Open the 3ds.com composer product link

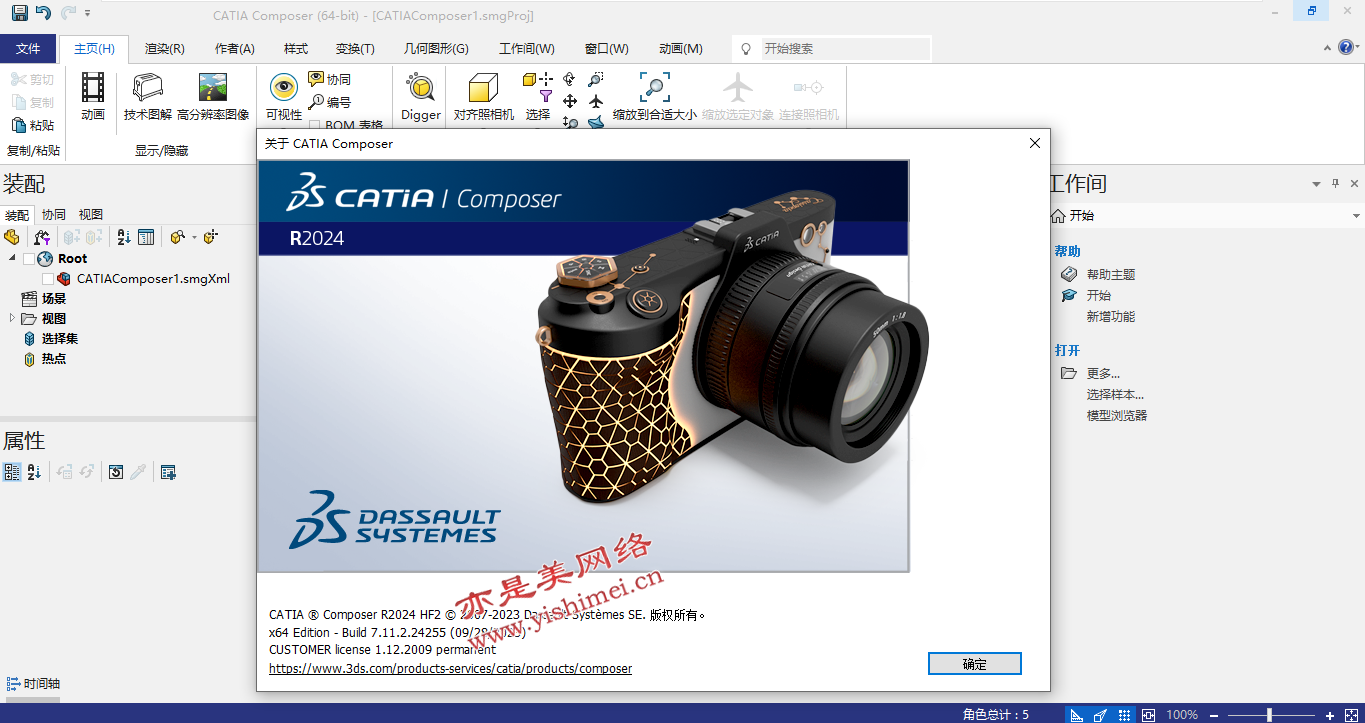pyautogui.click(x=451, y=668)
